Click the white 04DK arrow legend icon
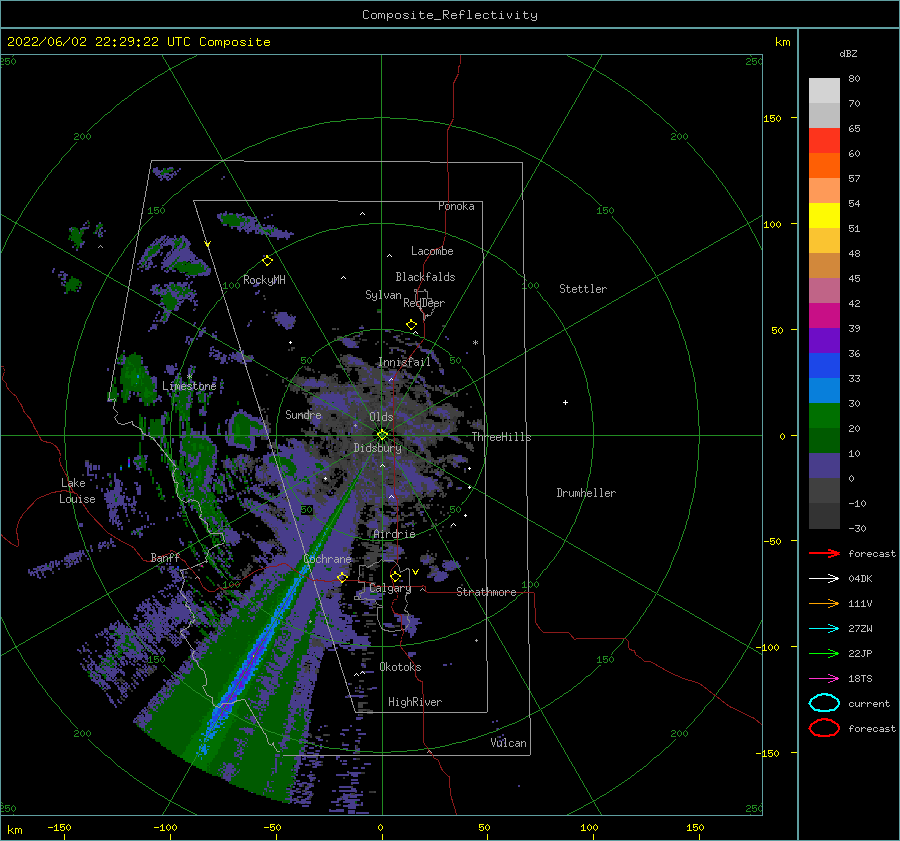 pyautogui.click(x=824, y=578)
